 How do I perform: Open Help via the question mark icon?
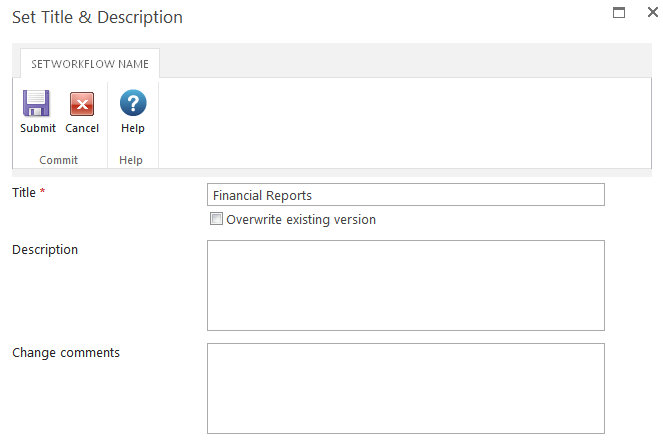click(x=133, y=104)
